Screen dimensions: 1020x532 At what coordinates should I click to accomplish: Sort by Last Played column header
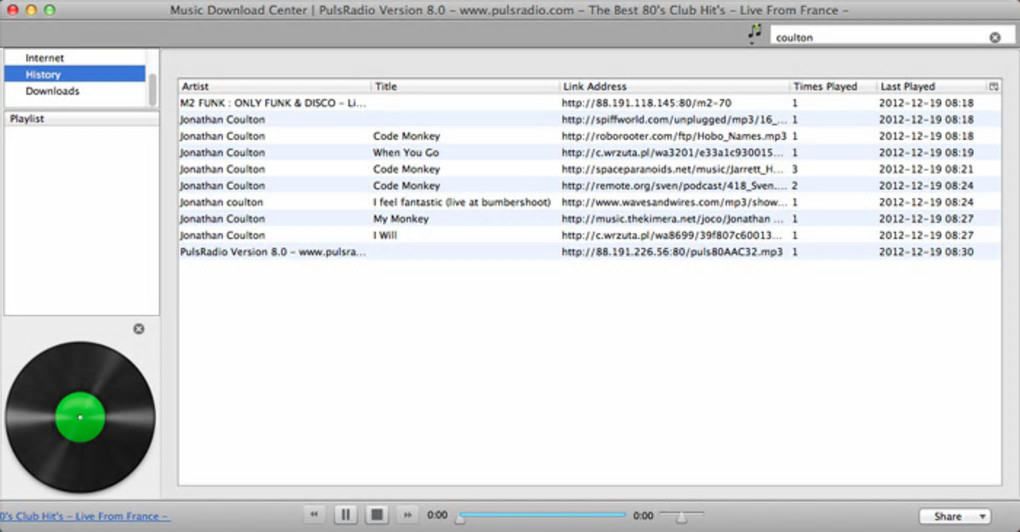click(930, 86)
